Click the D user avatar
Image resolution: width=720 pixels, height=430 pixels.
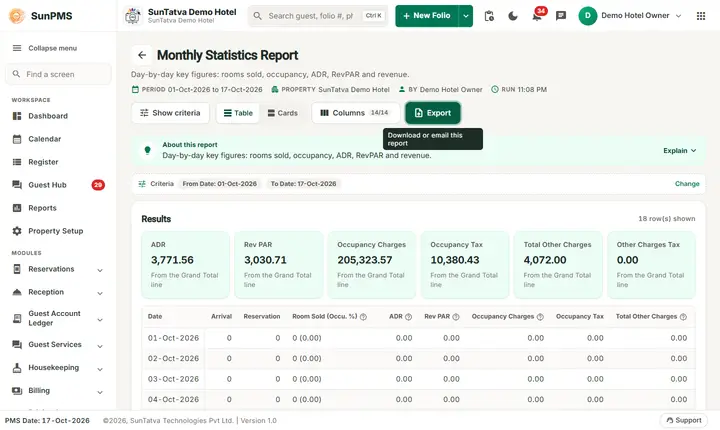coord(588,16)
